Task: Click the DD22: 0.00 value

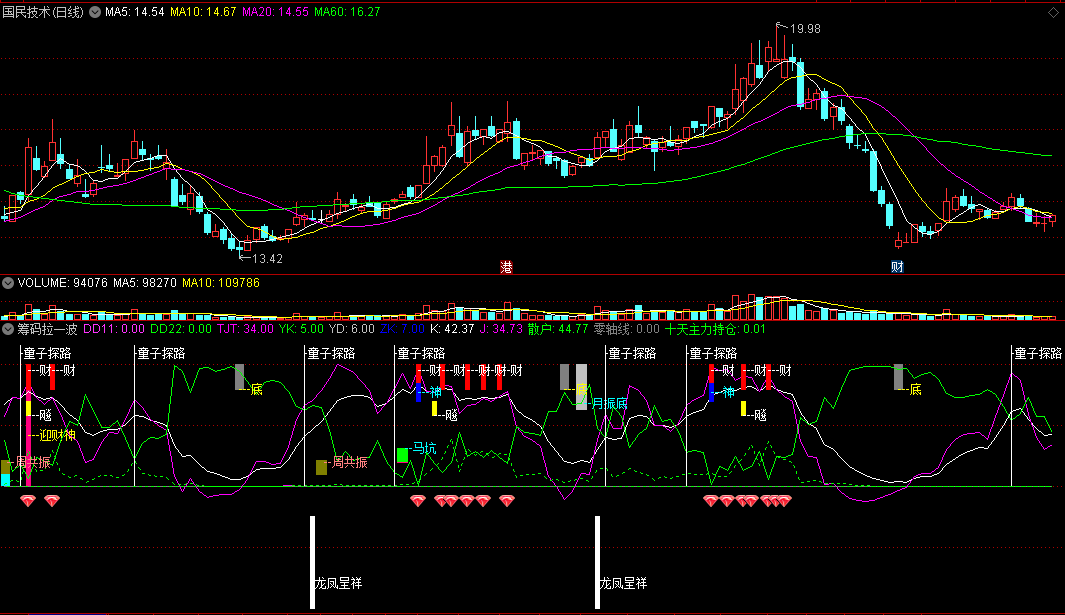Action: [x=181, y=330]
